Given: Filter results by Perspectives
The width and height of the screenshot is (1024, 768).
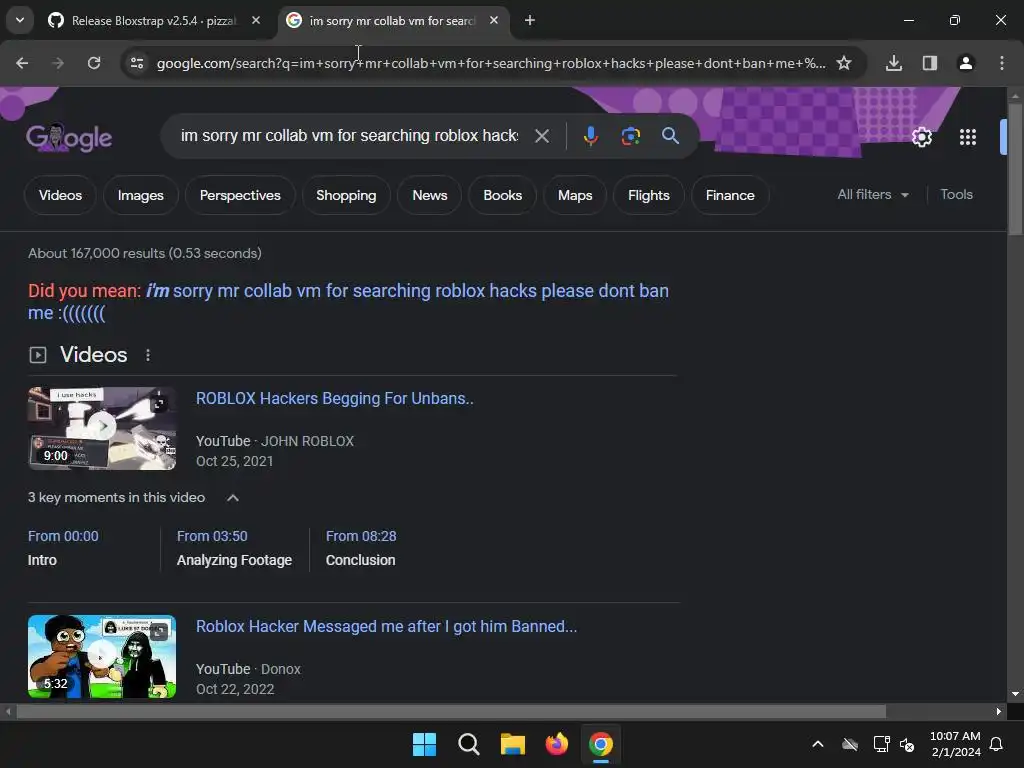Looking at the screenshot, I should pyautogui.click(x=240, y=195).
